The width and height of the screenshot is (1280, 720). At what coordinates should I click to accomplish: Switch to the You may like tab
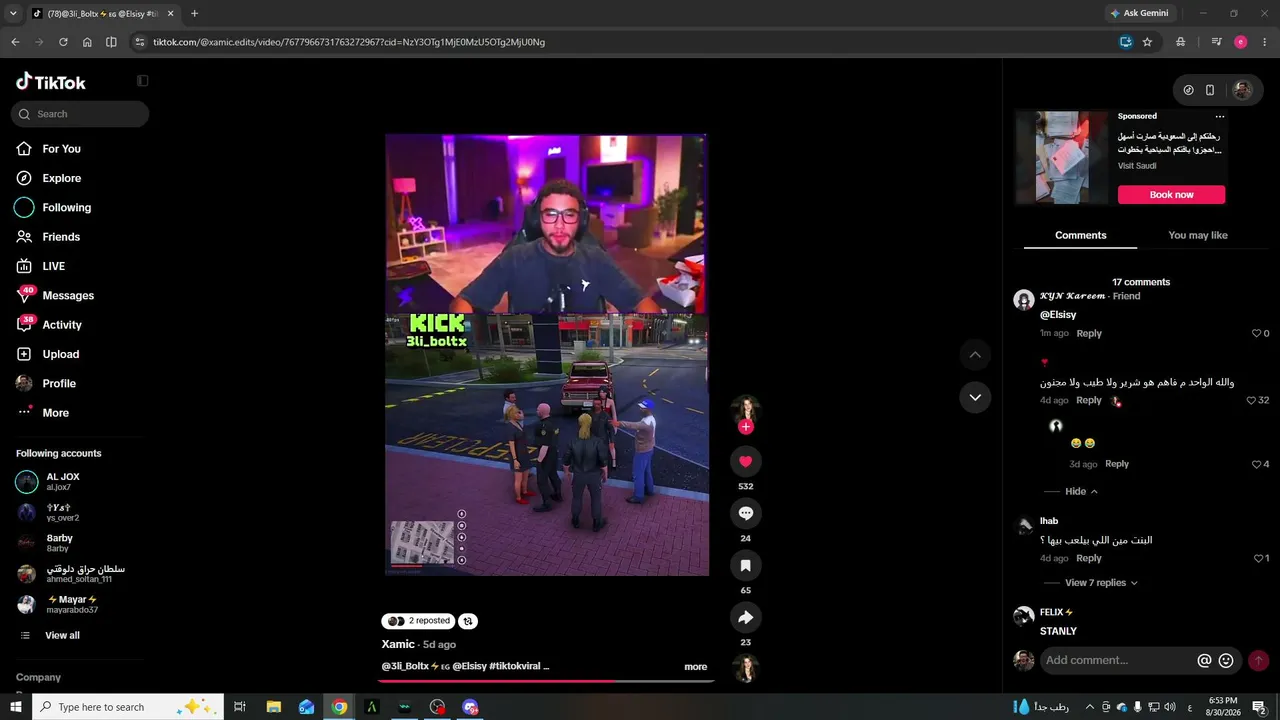tap(1198, 236)
